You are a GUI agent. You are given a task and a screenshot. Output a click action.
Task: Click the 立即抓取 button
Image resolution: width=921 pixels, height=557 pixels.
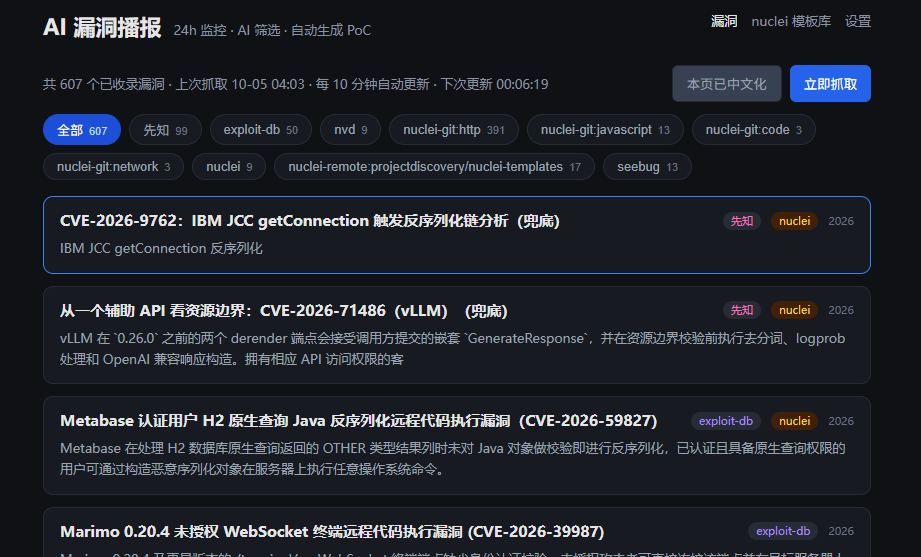[830, 83]
